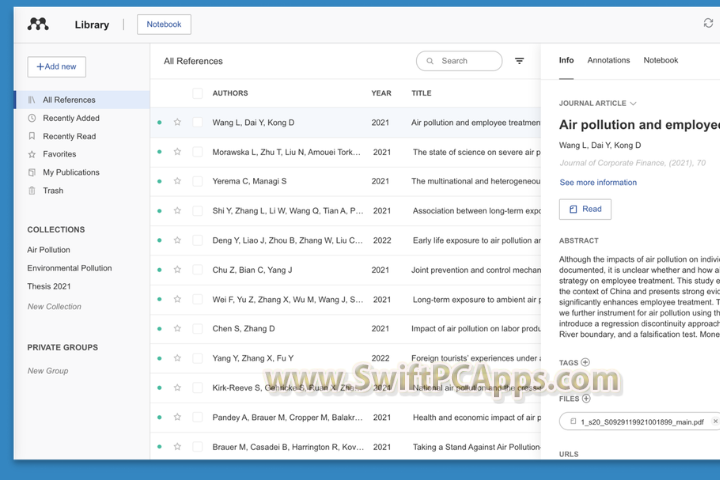Favorite the Yang Y, Zhang X reference
This screenshot has height=480, width=720.
click(x=177, y=358)
